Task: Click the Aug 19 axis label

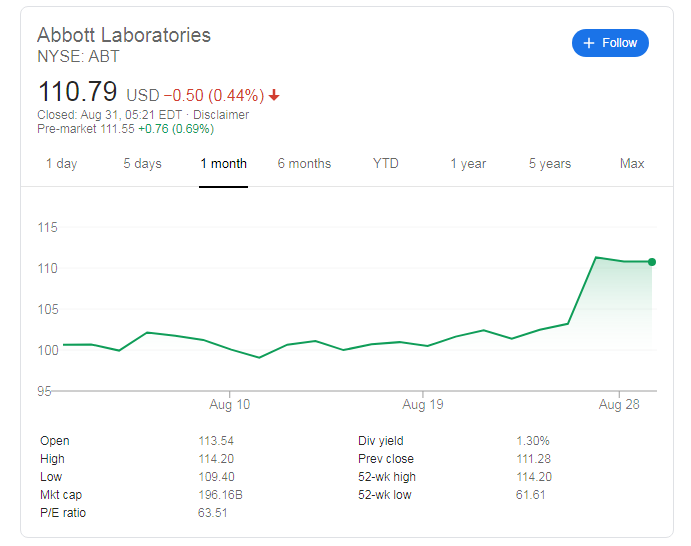Action: point(423,404)
